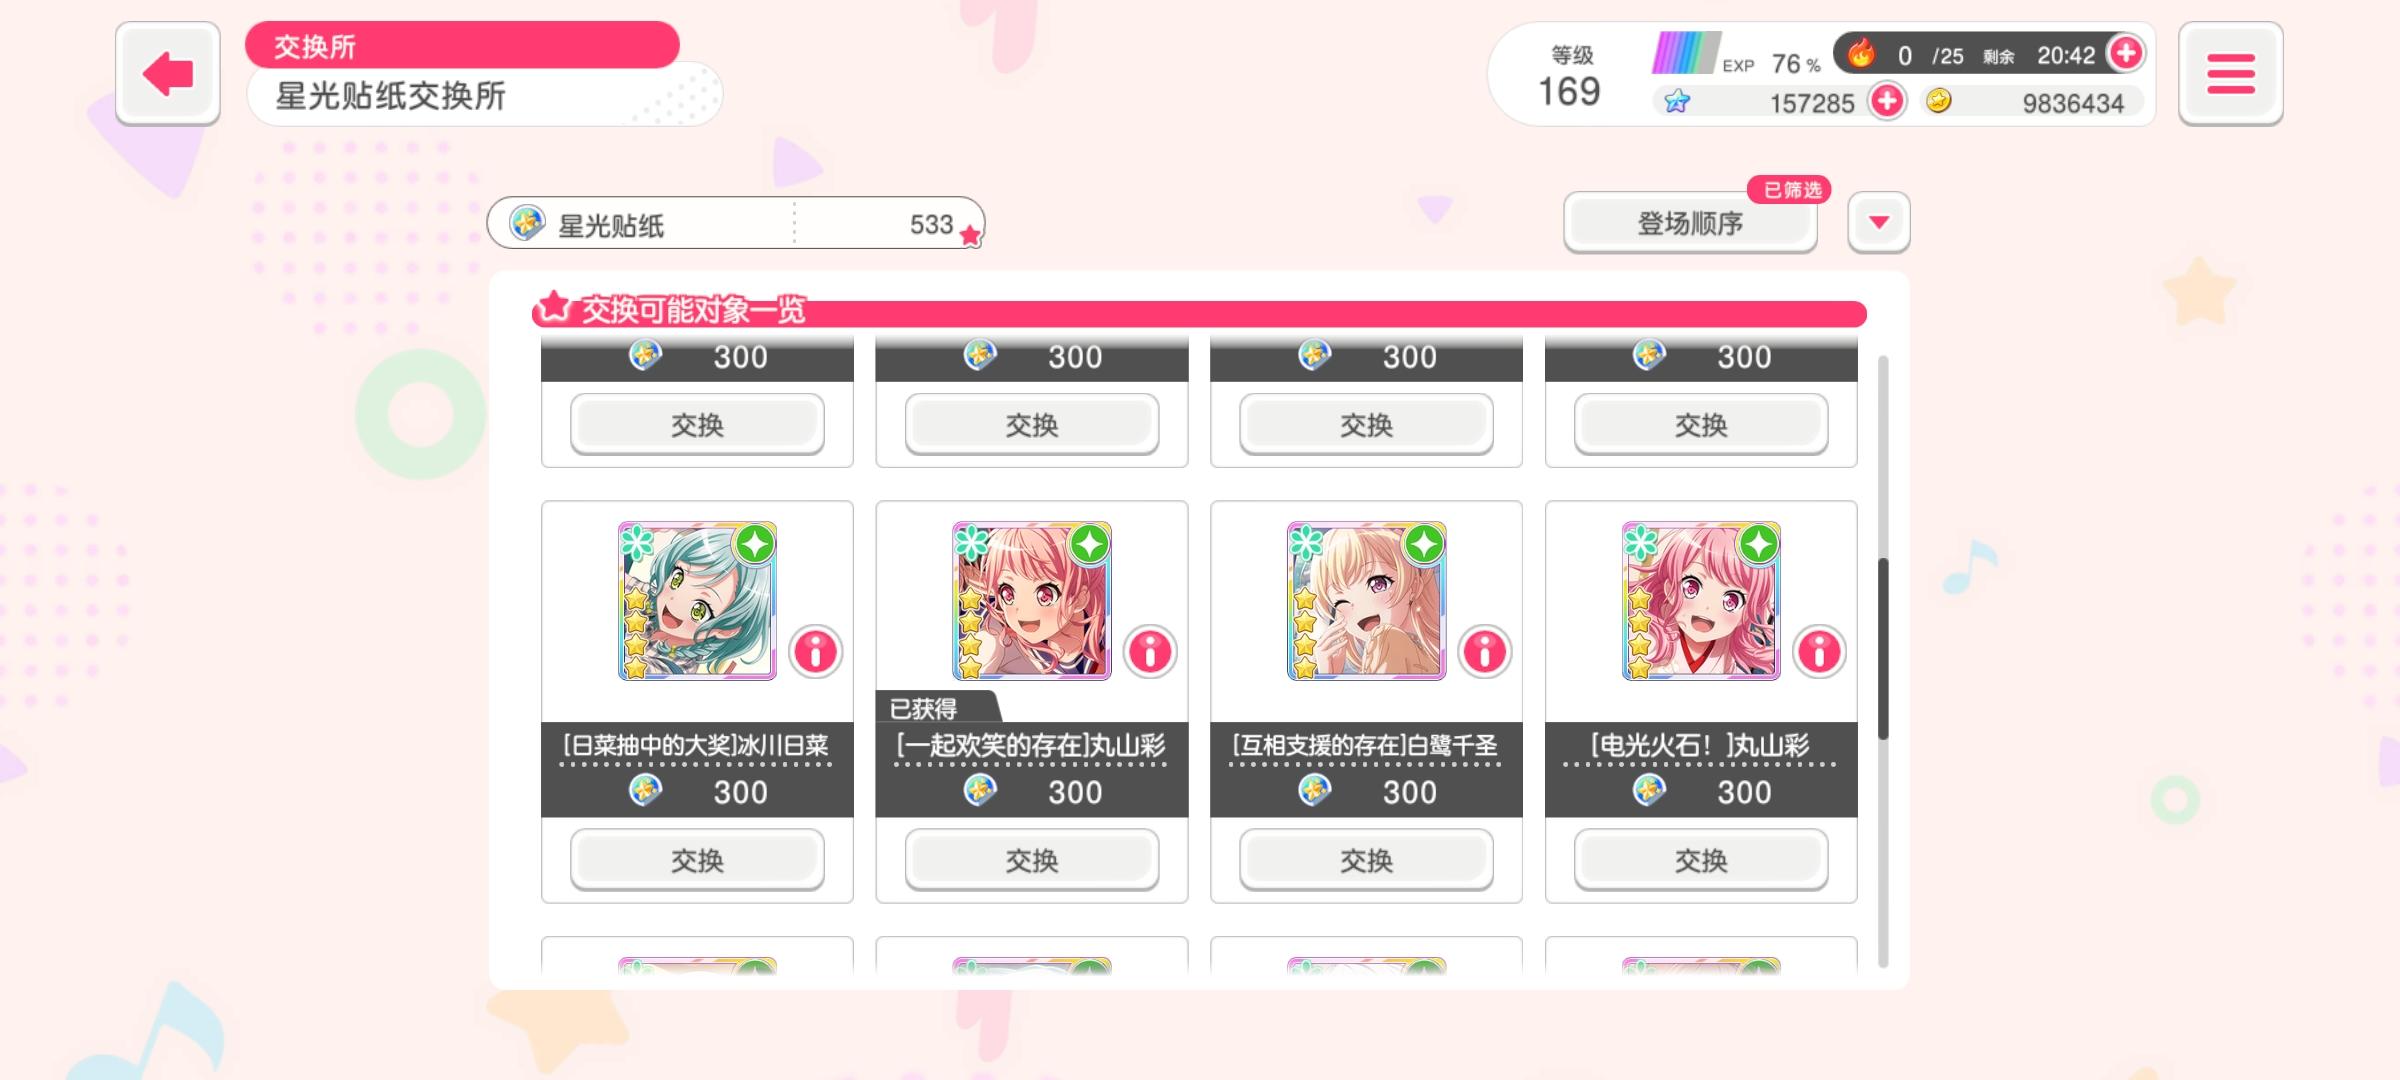2400x1080 pixels.
Task: Open info for 白鹭千圣 card
Action: coord(1485,652)
